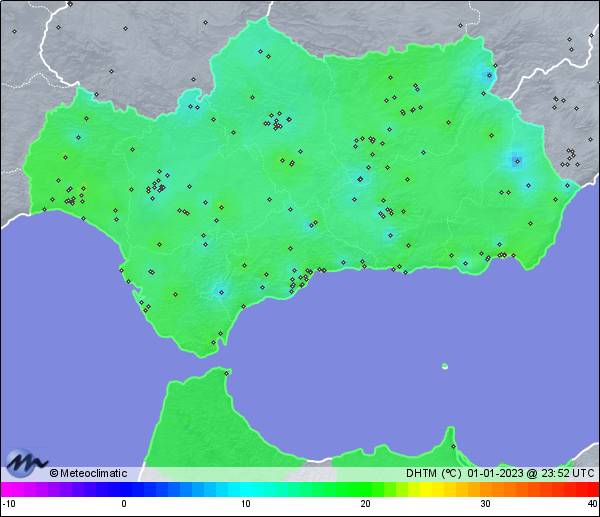The image size is (600, 517).
Task: Click the -10 label on temperature scale
Action: [x=9, y=504]
